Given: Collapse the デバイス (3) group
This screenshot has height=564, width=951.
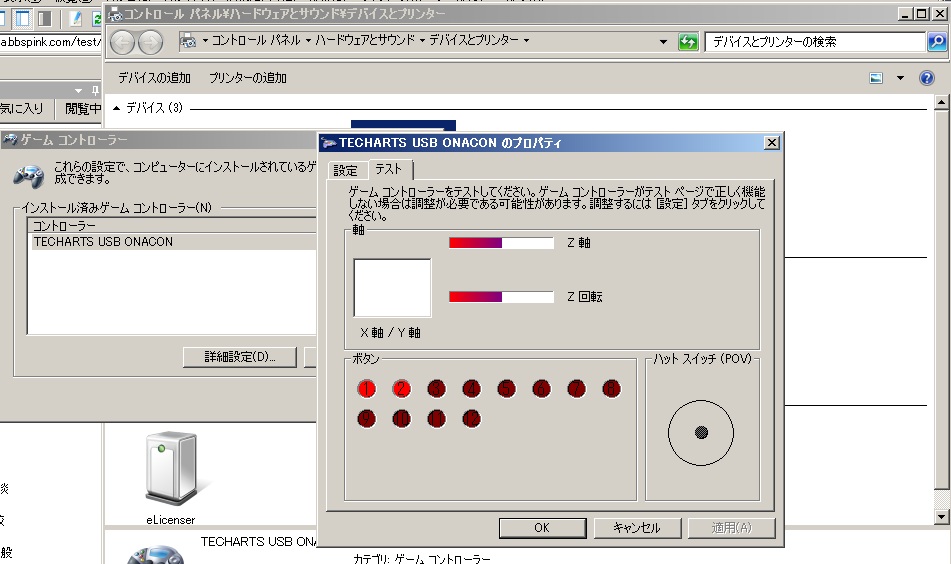Looking at the screenshot, I should point(116,108).
